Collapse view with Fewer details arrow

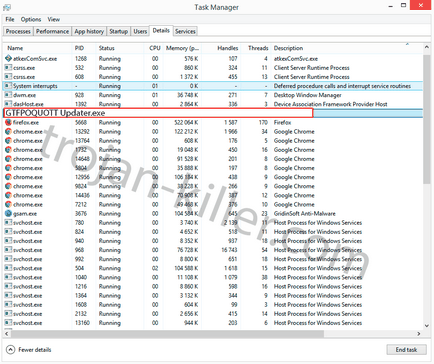pos(11,350)
